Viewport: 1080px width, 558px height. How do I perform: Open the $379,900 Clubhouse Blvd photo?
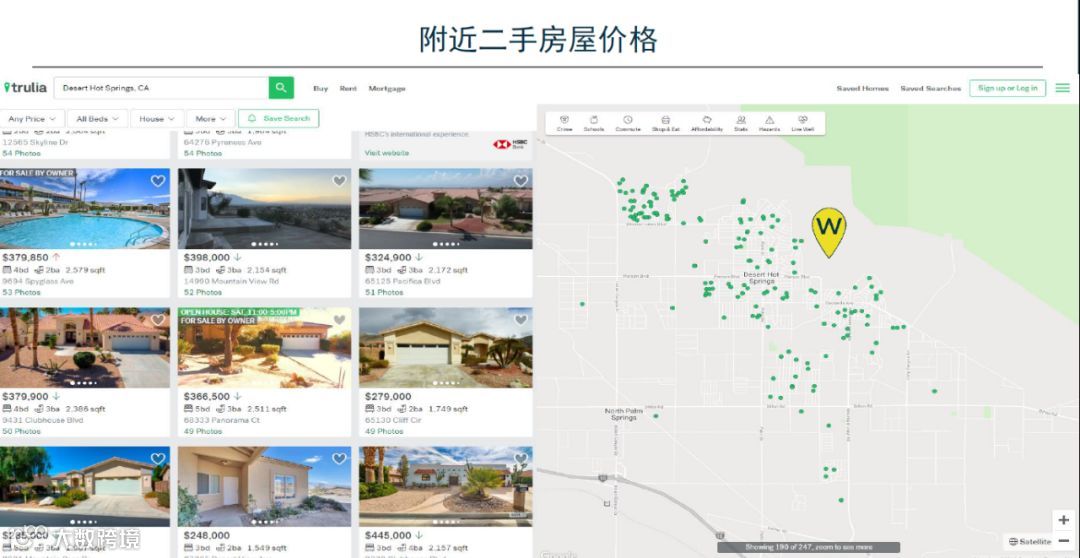(x=84, y=348)
